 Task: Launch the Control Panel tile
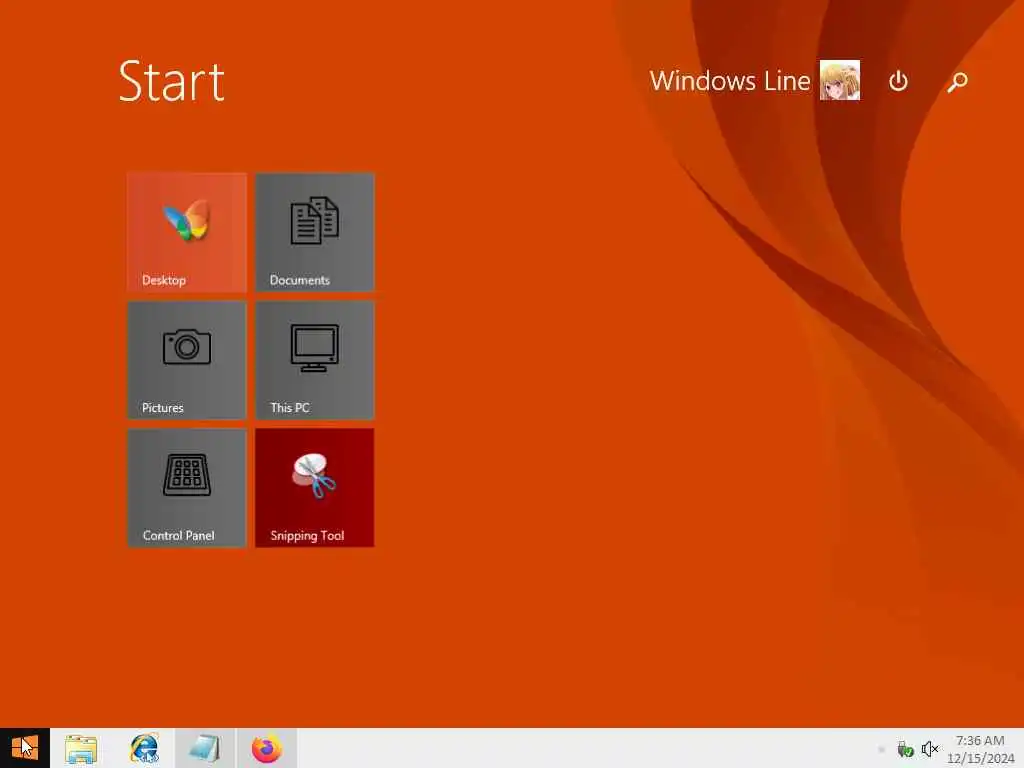click(187, 488)
